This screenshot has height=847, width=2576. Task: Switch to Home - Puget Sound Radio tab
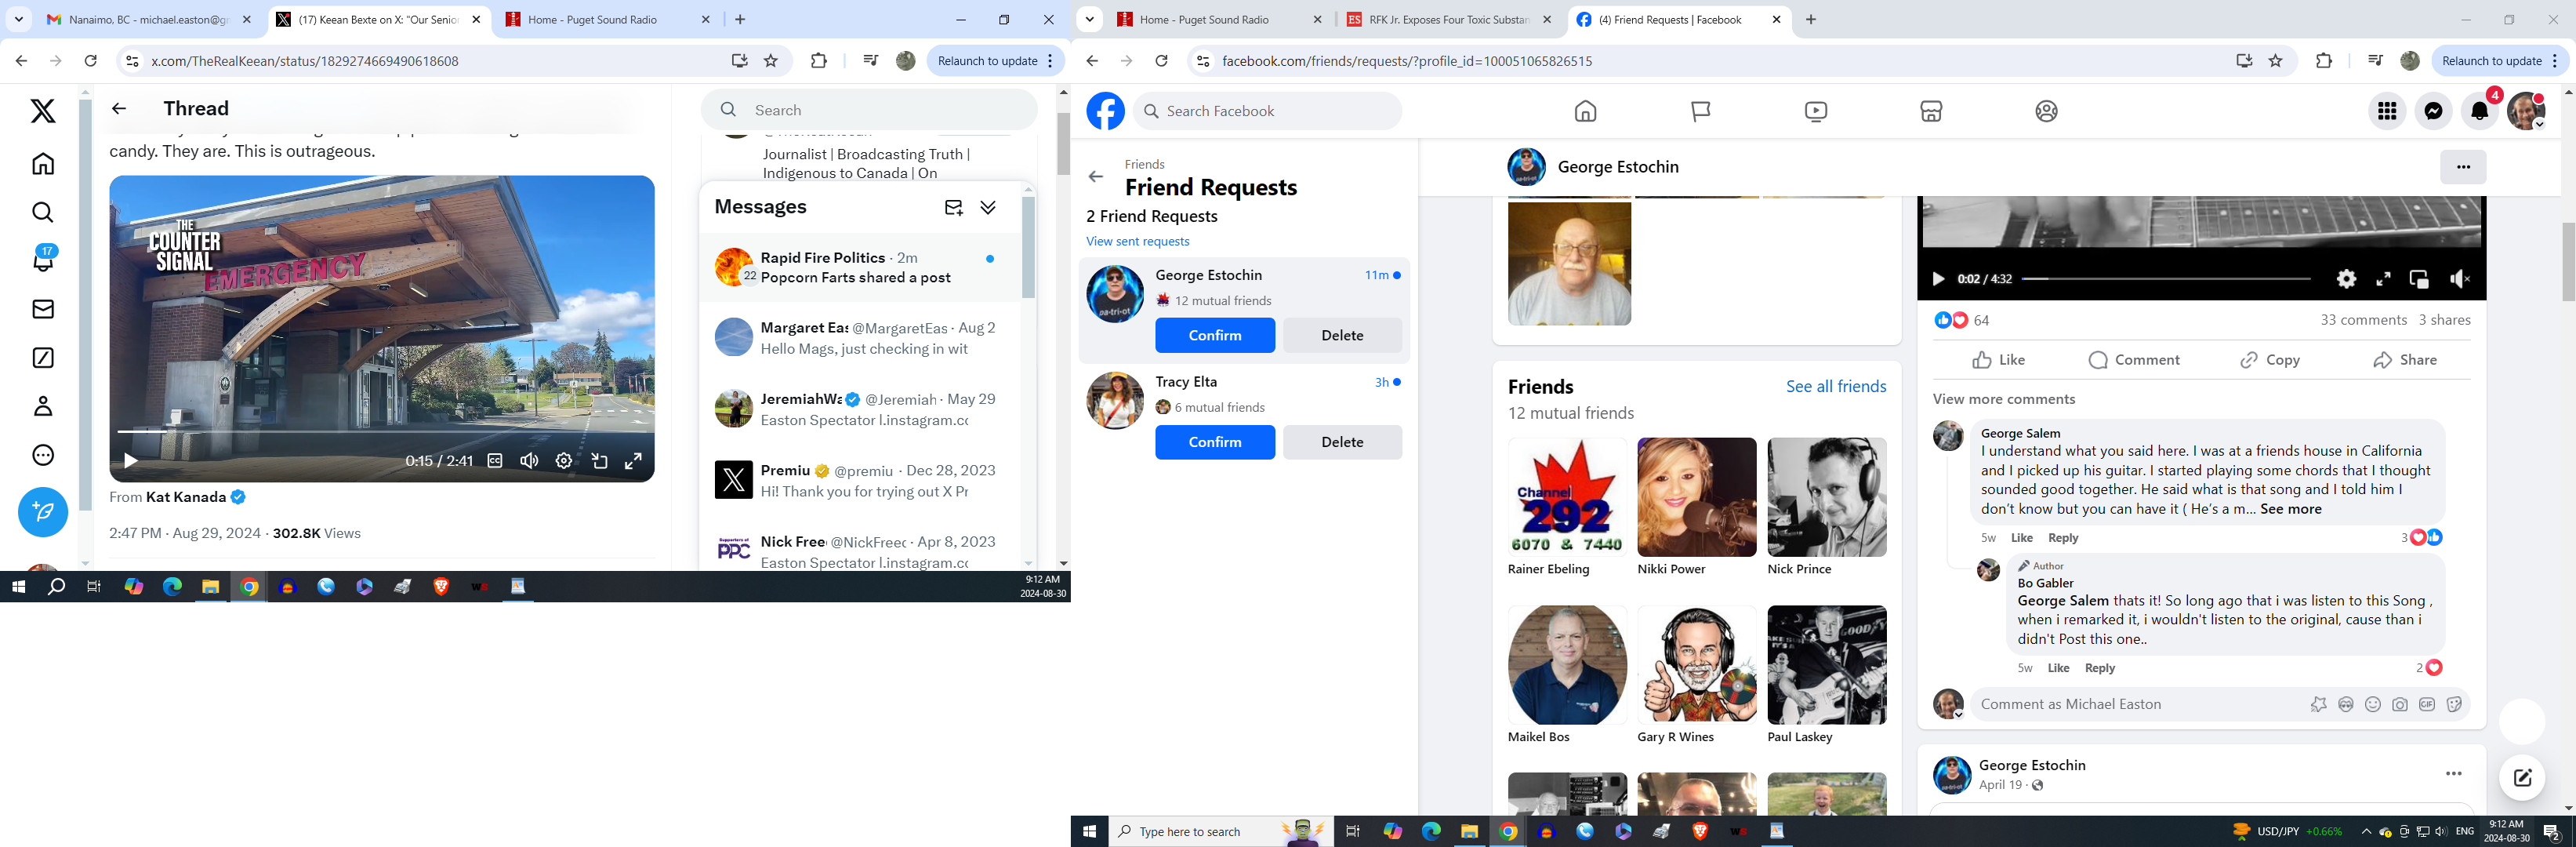[1203, 19]
